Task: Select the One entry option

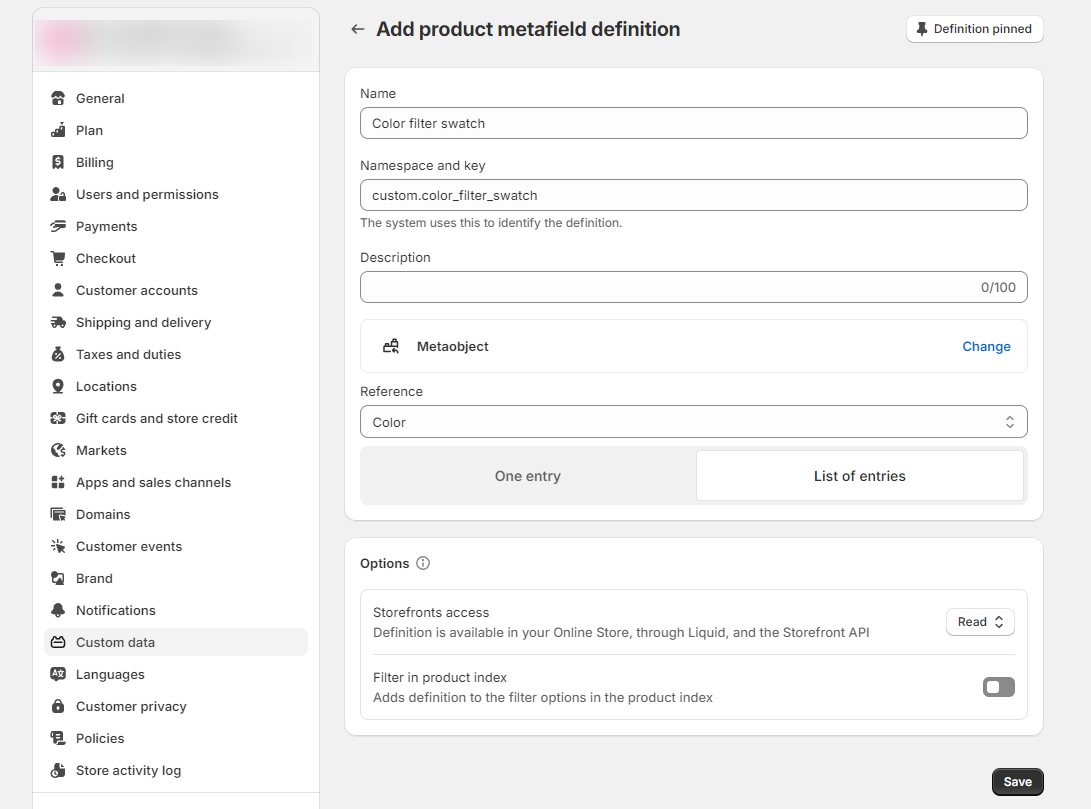Action: point(528,476)
